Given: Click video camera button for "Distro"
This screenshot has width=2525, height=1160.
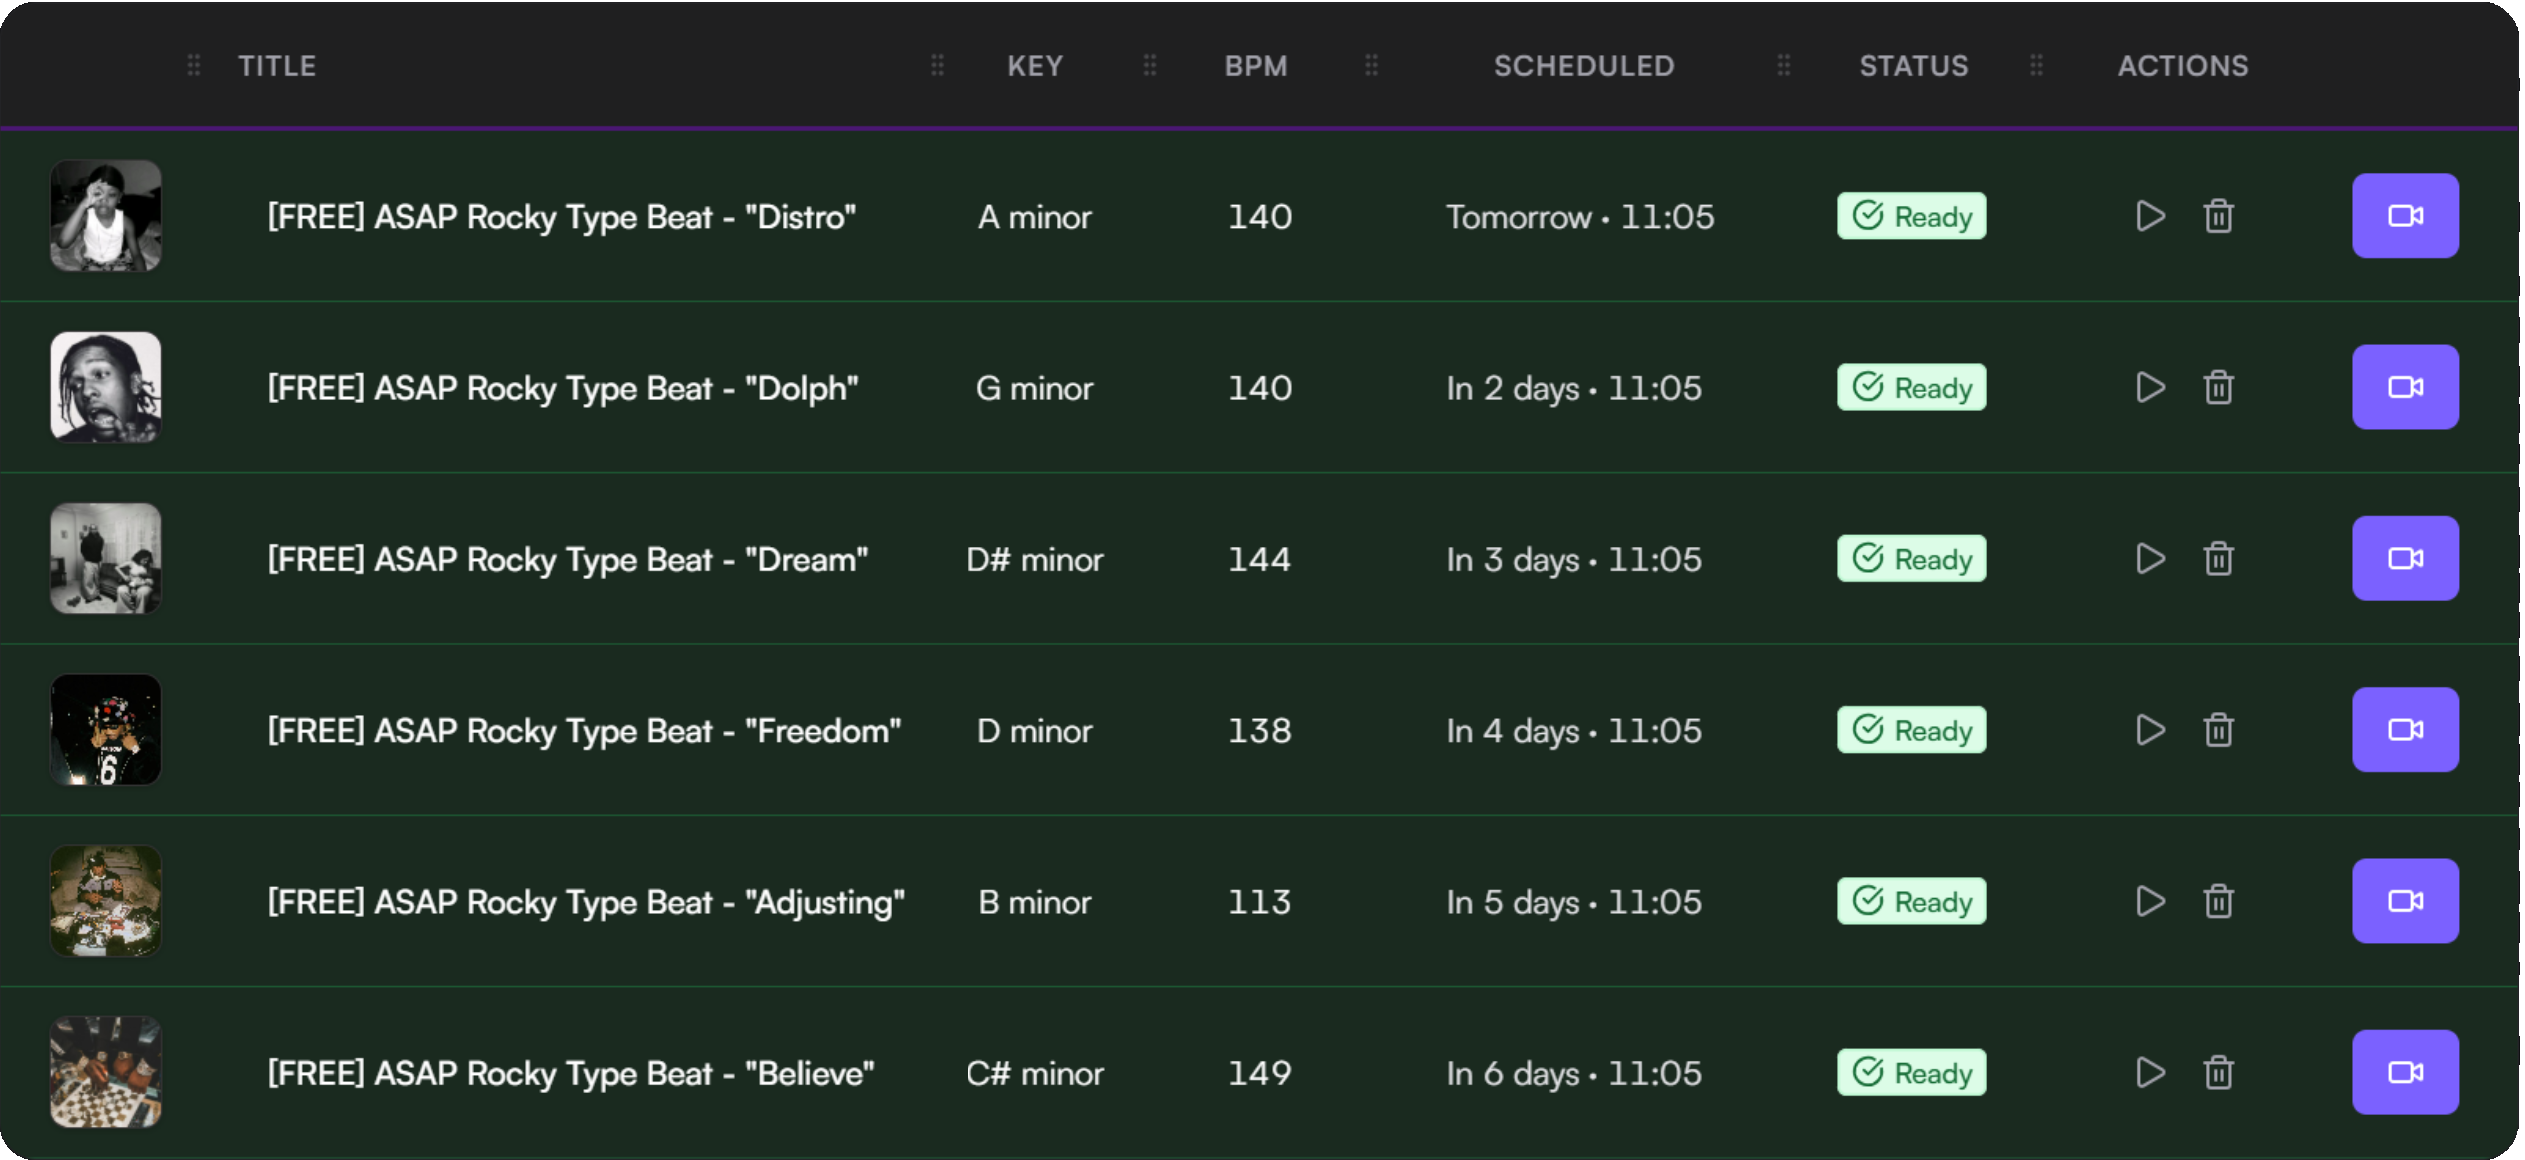Looking at the screenshot, I should [x=2405, y=216].
